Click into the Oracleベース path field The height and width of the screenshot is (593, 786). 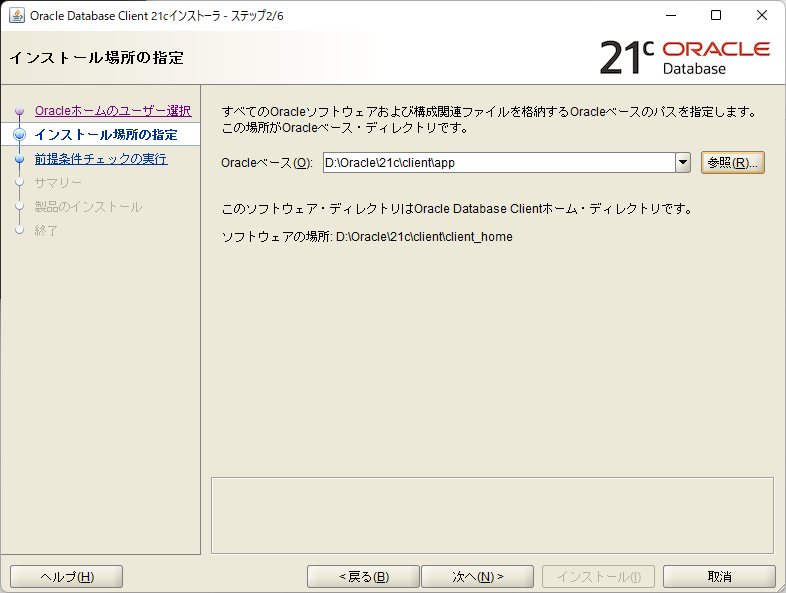tap(499, 162)
